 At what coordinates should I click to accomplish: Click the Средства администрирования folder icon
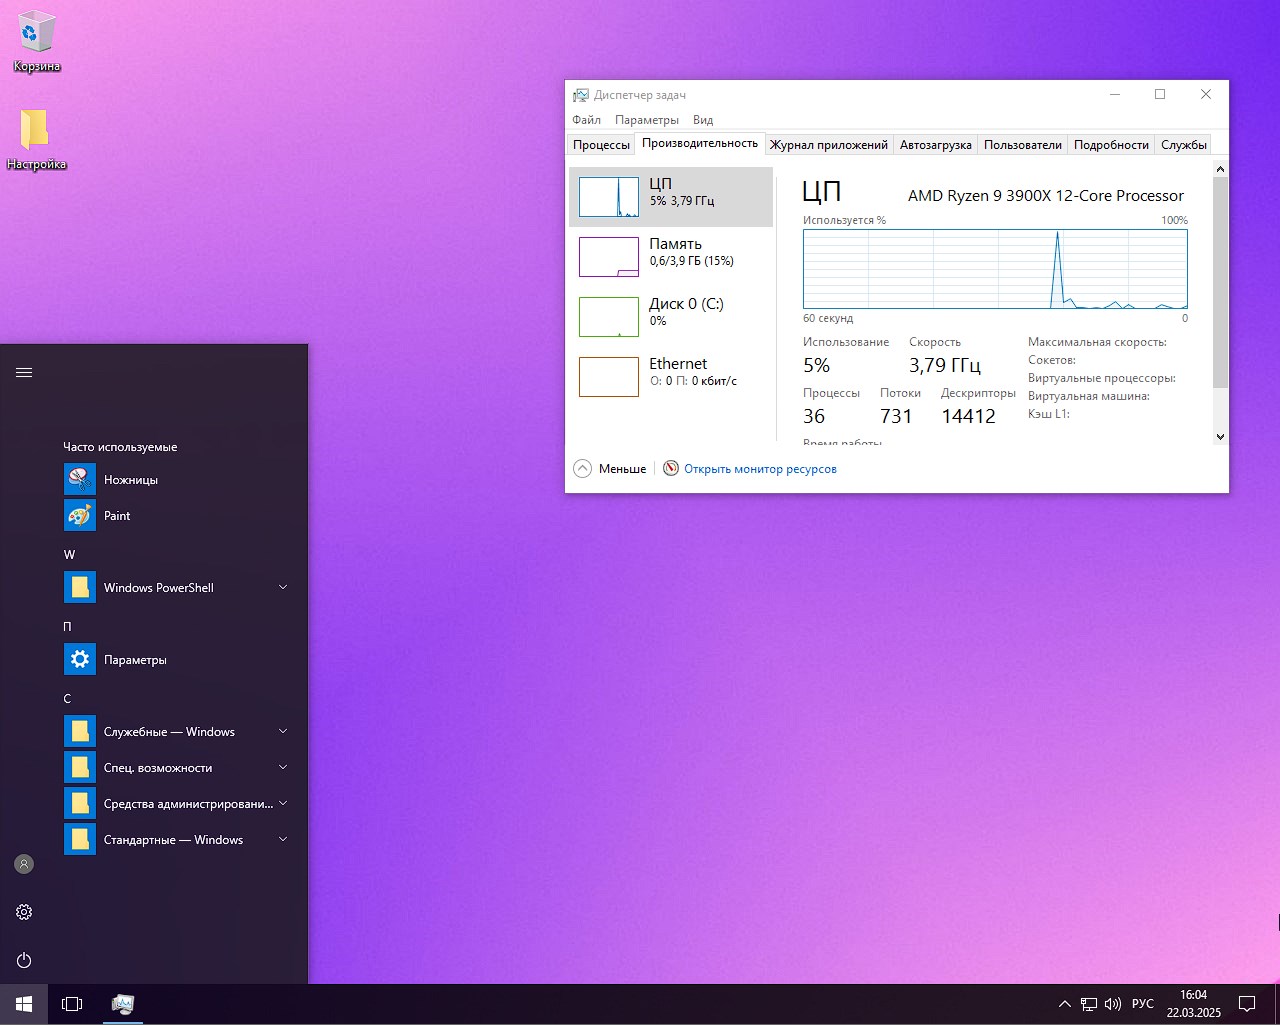pos(80,804)
